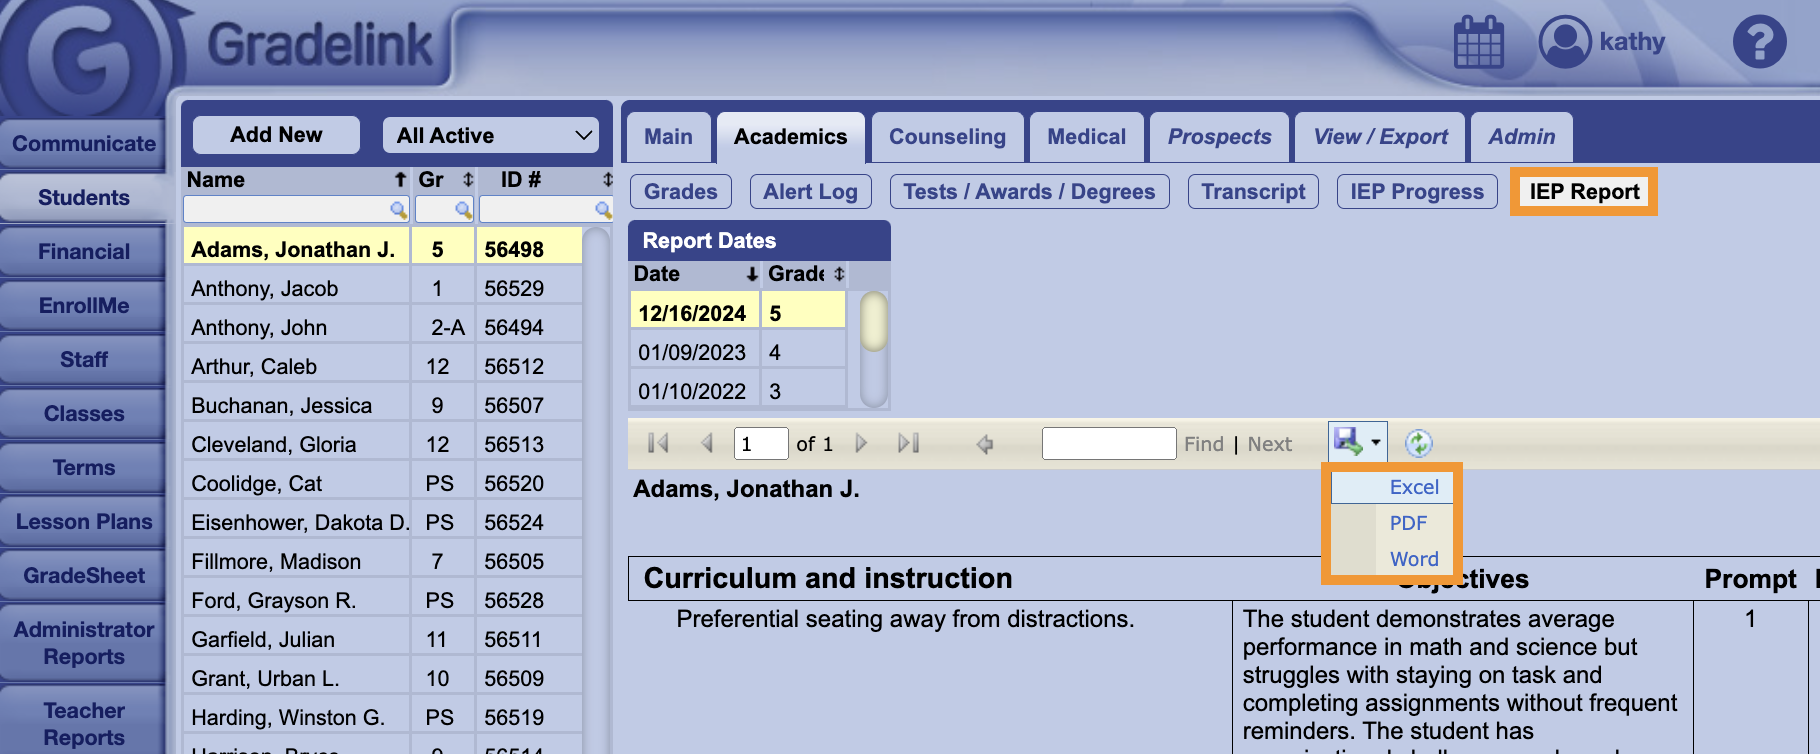Open EnrollMe in the sidebar
Screen dimensions: 1820x754
83,306
